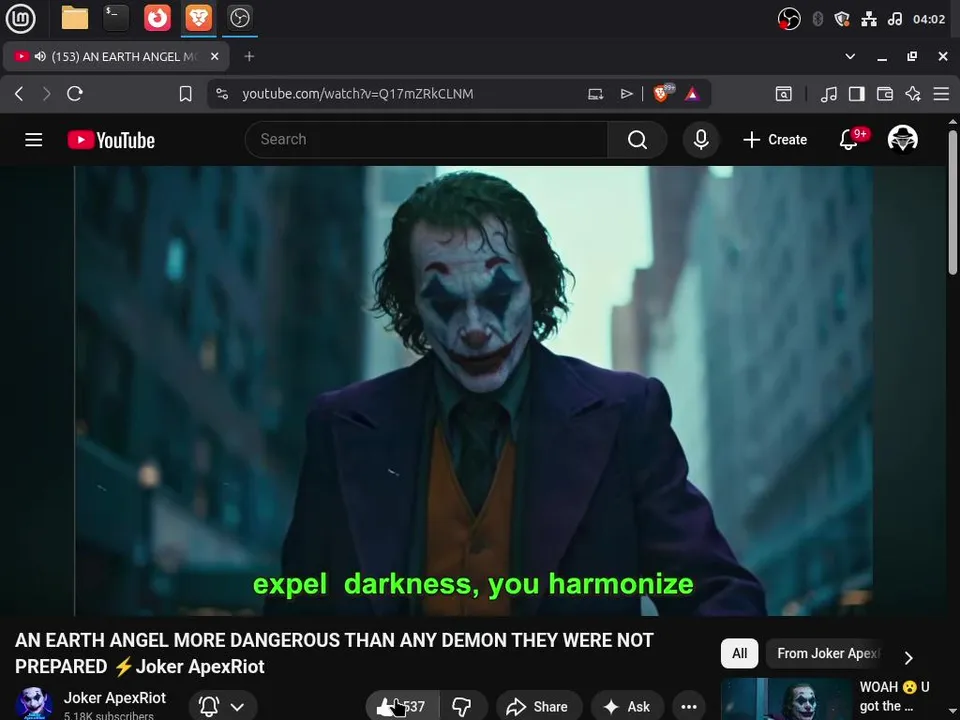The height and width of the screenshot is (720, 960).
Task: Open Joker ApexRiot channel avatar
Action: pyautogui.click(x=33, y=703)
